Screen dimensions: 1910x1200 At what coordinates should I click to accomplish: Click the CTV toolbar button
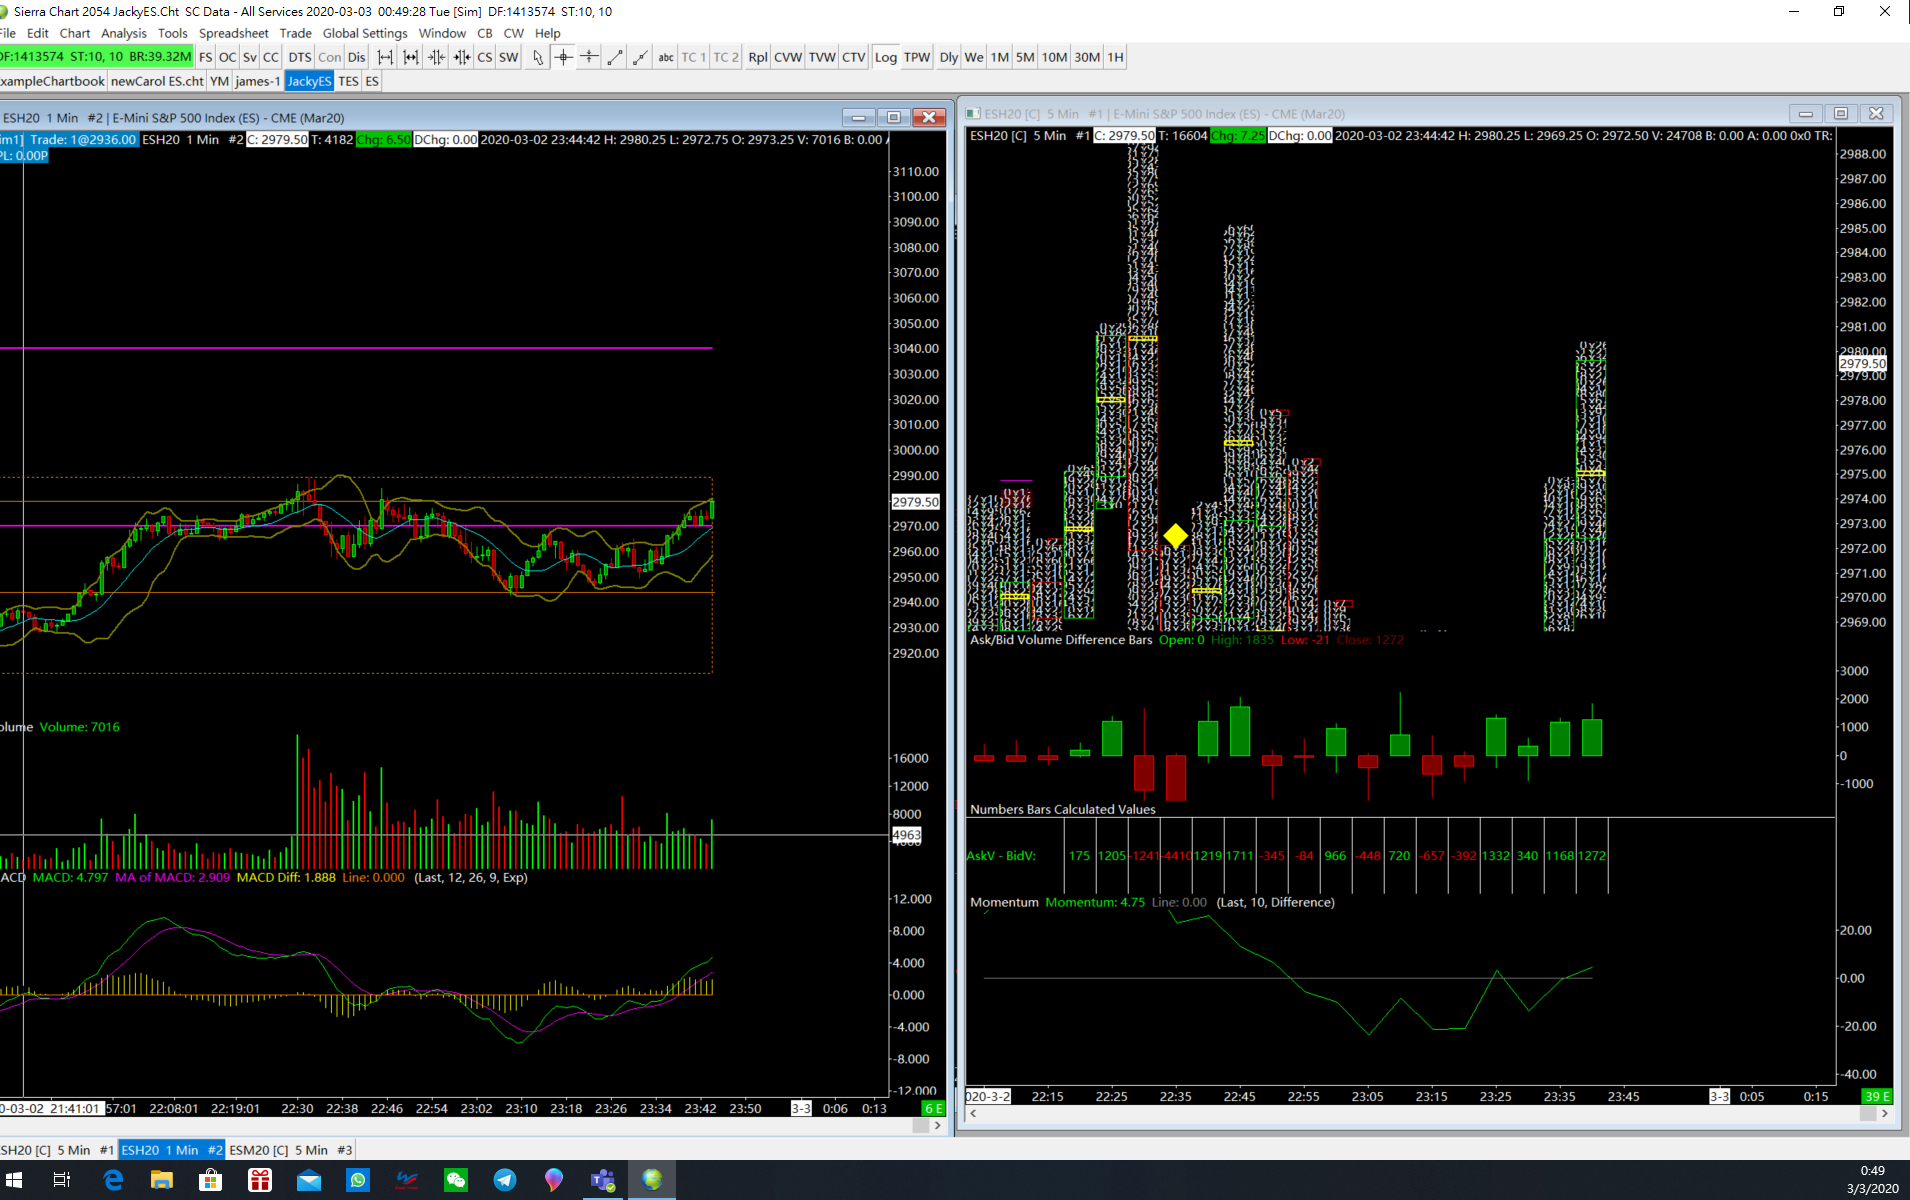point(854,57)
